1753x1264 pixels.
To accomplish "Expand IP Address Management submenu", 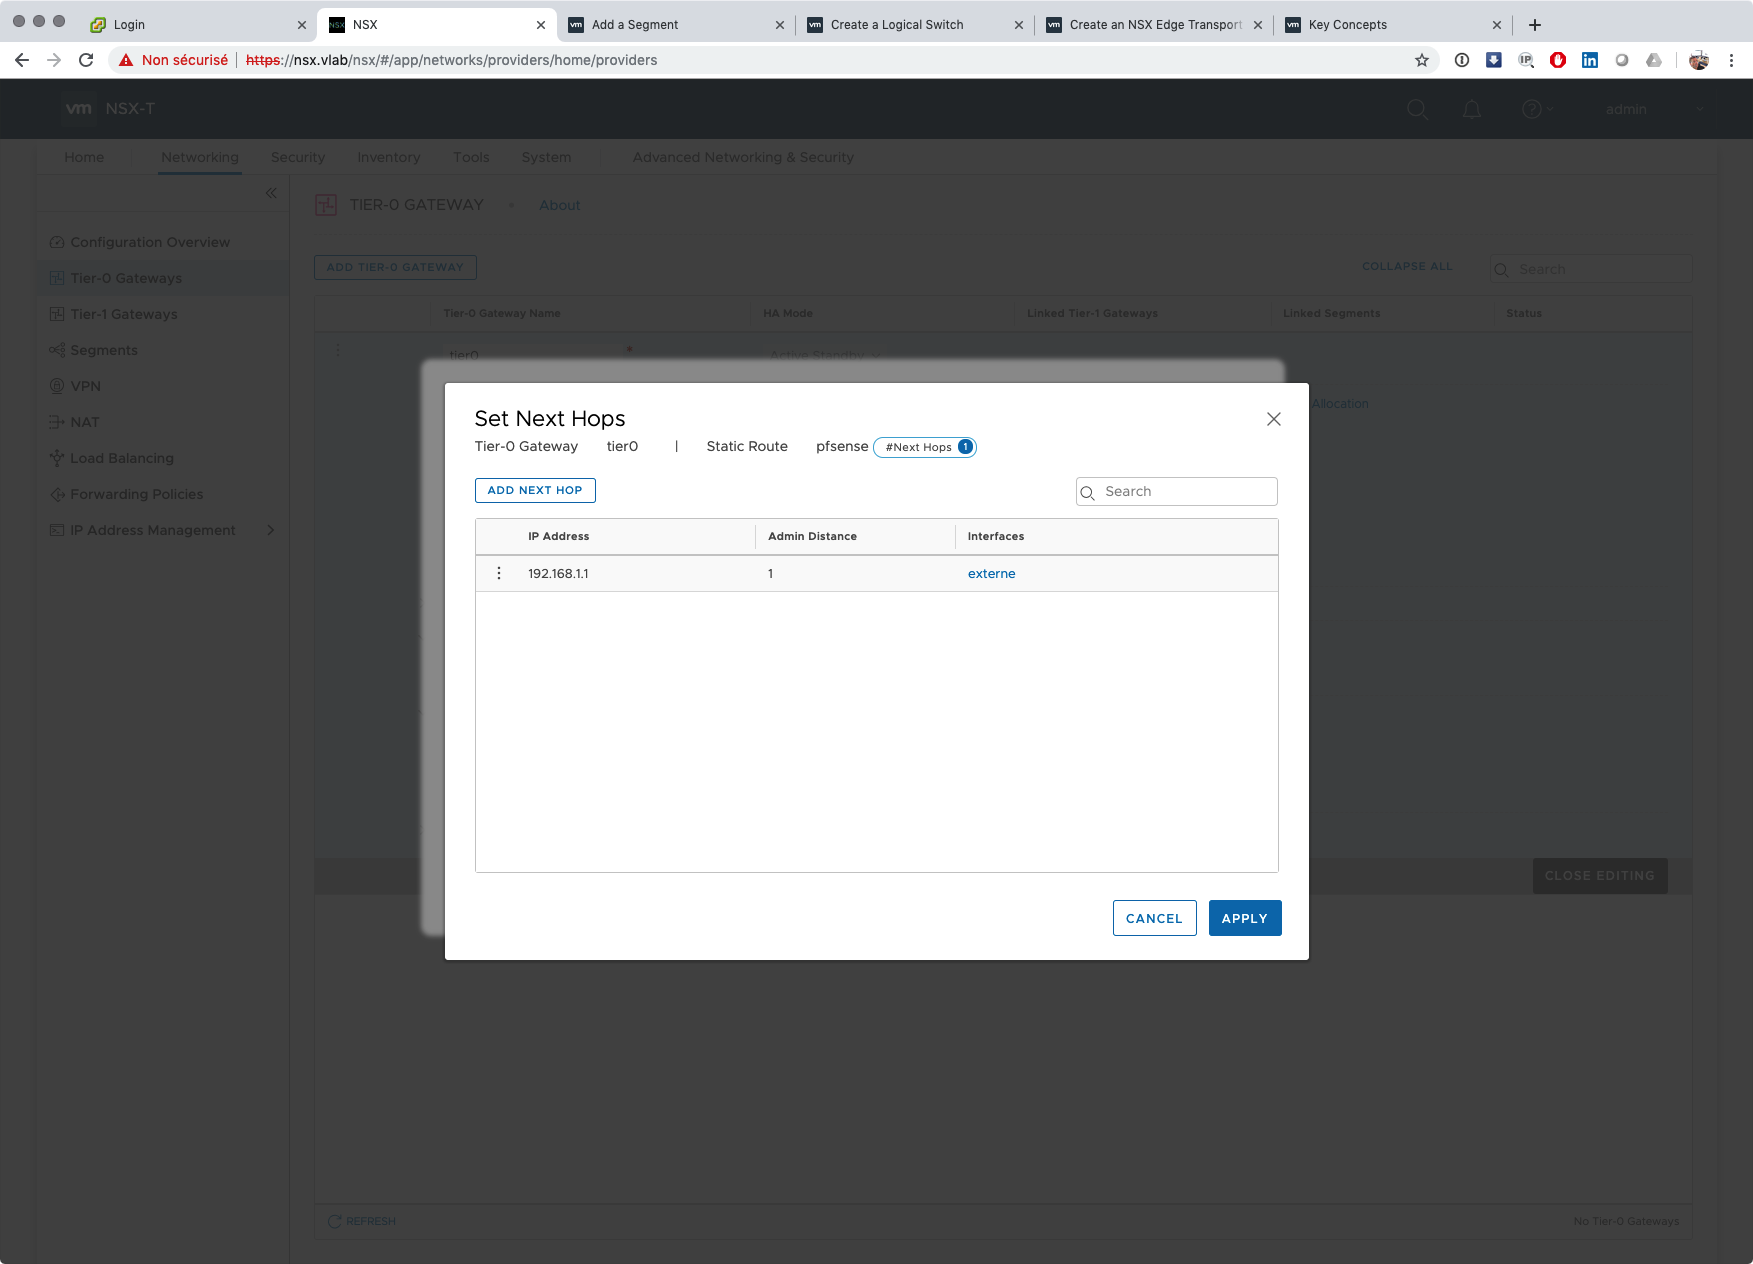I will click(x=270, y=530).
